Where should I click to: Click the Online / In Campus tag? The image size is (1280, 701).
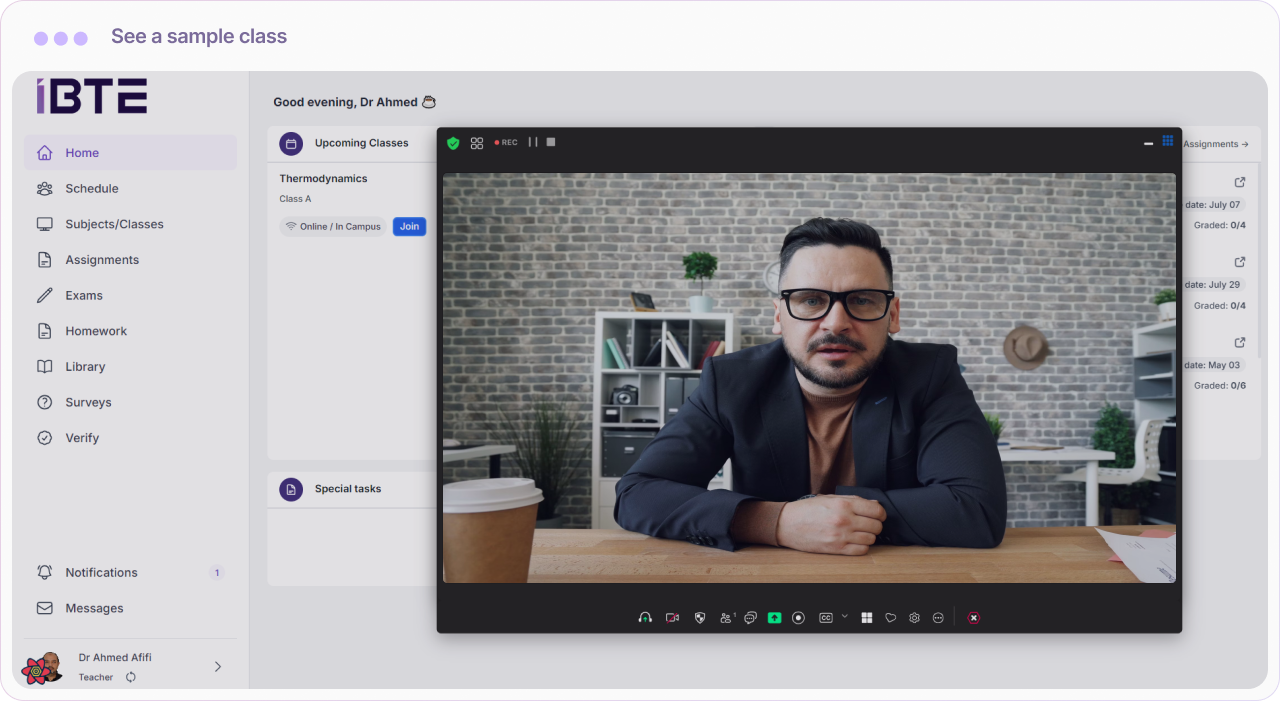pos(333,227)
